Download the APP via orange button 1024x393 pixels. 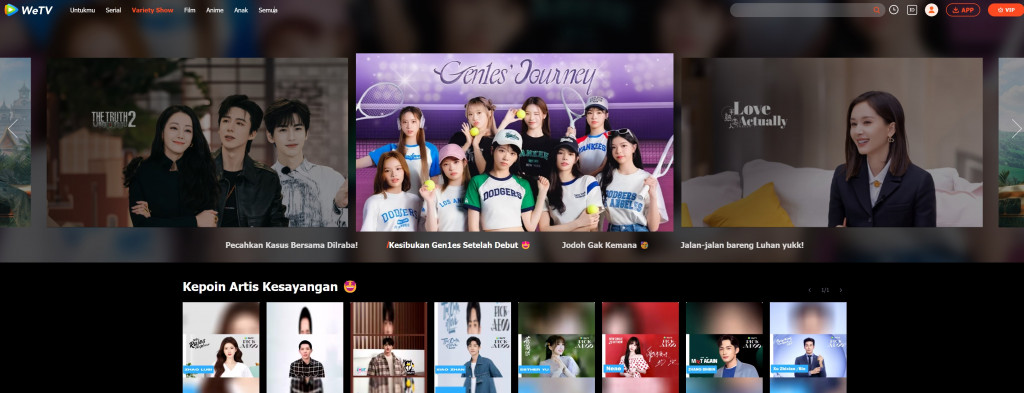[963, 10]
